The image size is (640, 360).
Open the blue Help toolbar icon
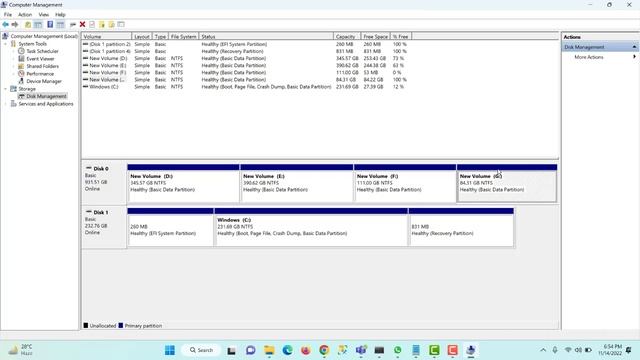(x=50, y=24)
